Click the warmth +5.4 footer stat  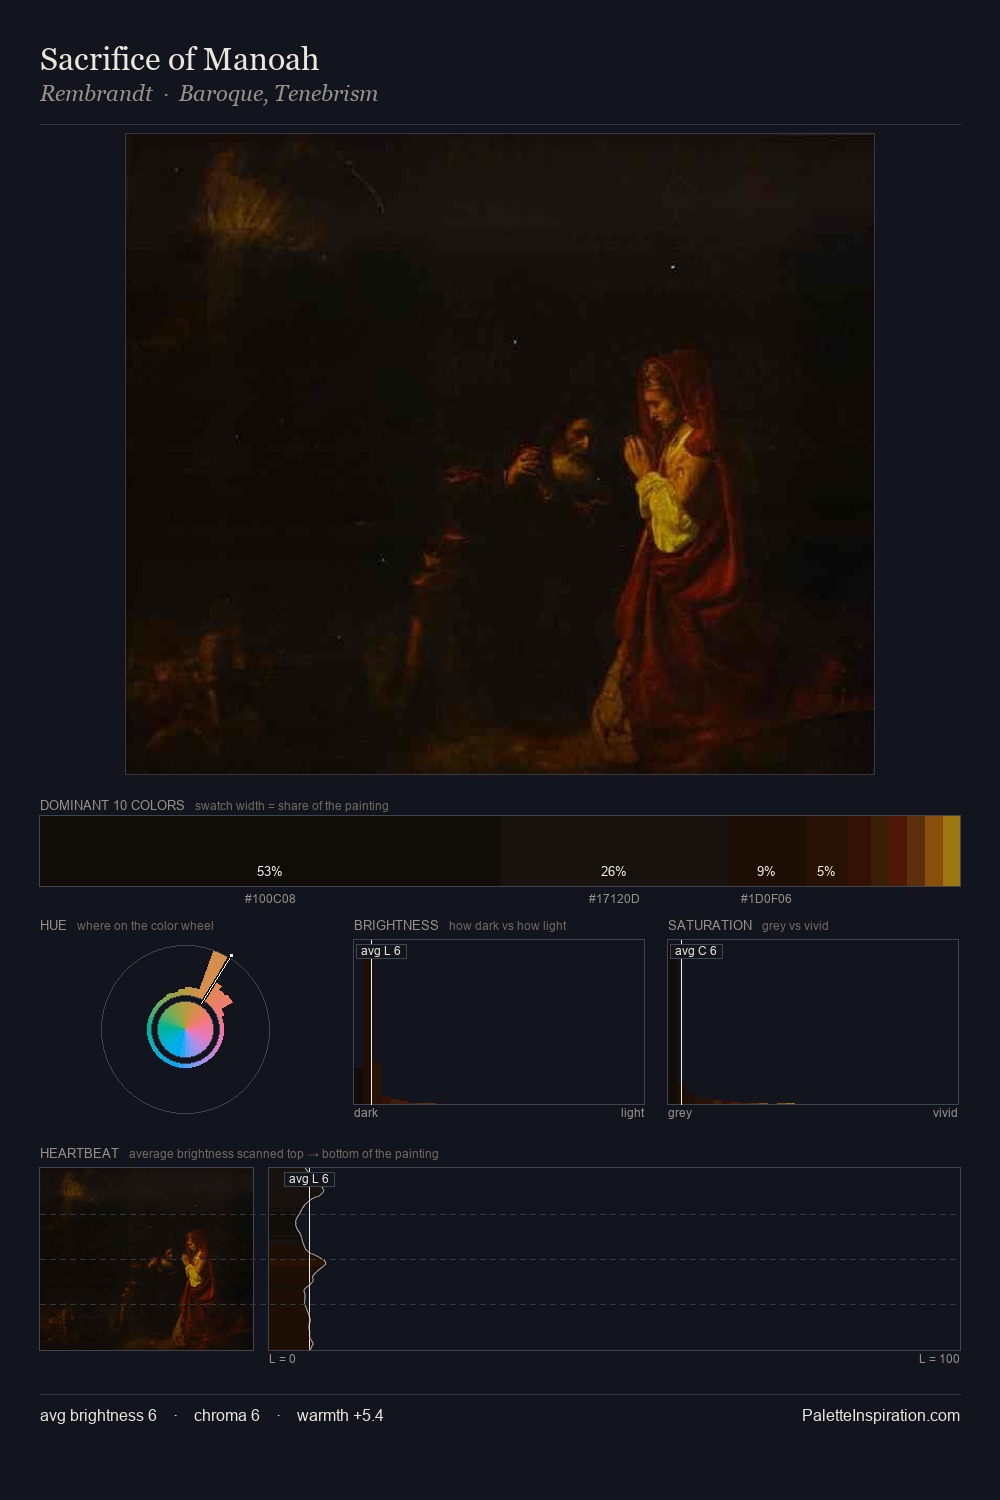tap(340, 1416)
